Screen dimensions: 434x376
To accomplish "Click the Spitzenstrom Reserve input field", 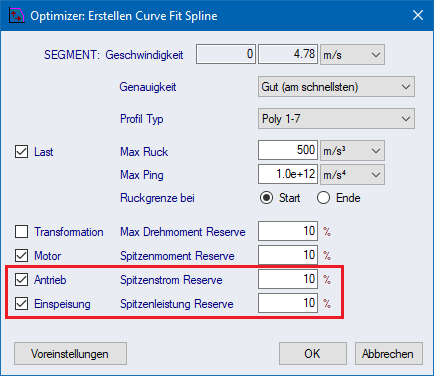I will coord(288,279).
